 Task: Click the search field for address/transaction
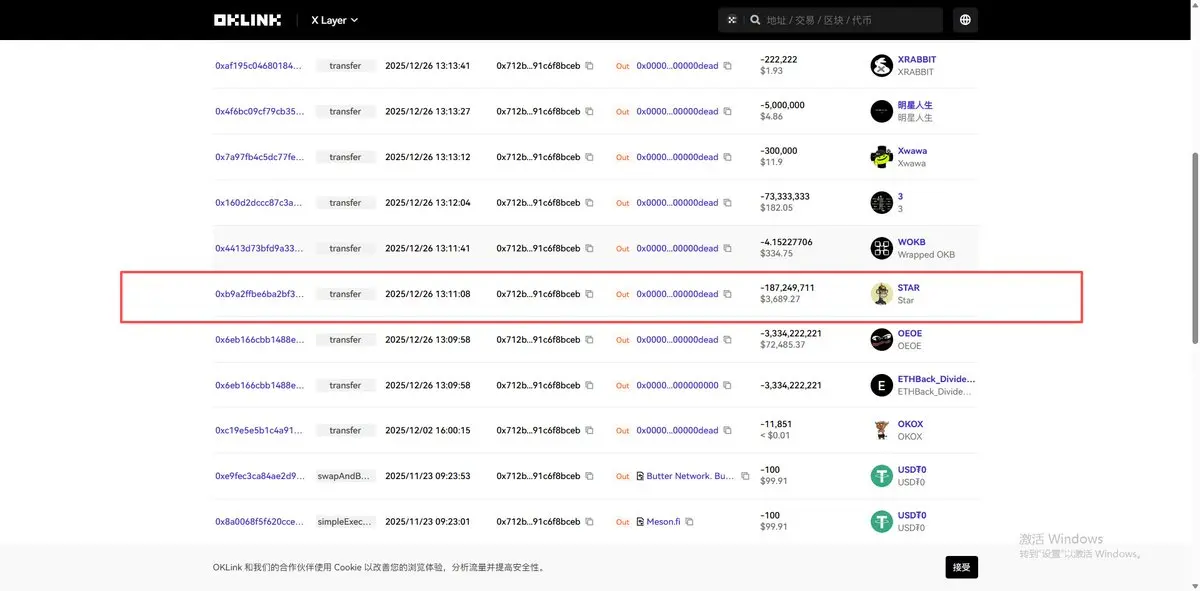point(851,20)
